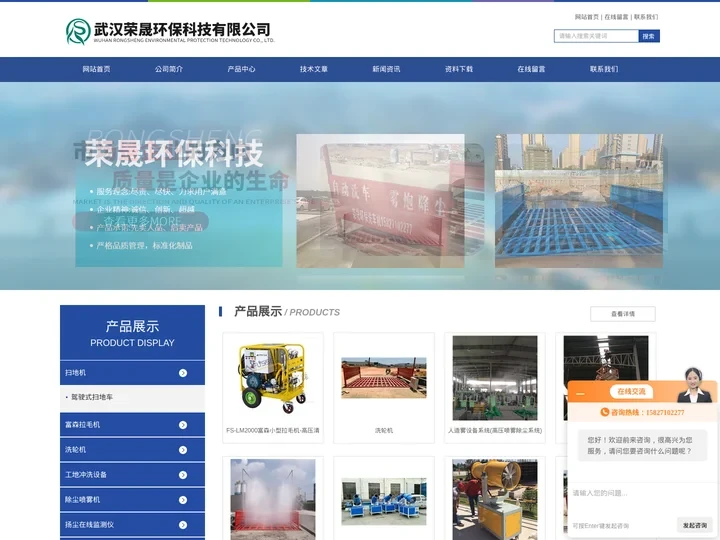720x540 pixels.
Task: Open 网站首页 in main navigation bar
Action: pyautogui.click(x=96, y=69)
